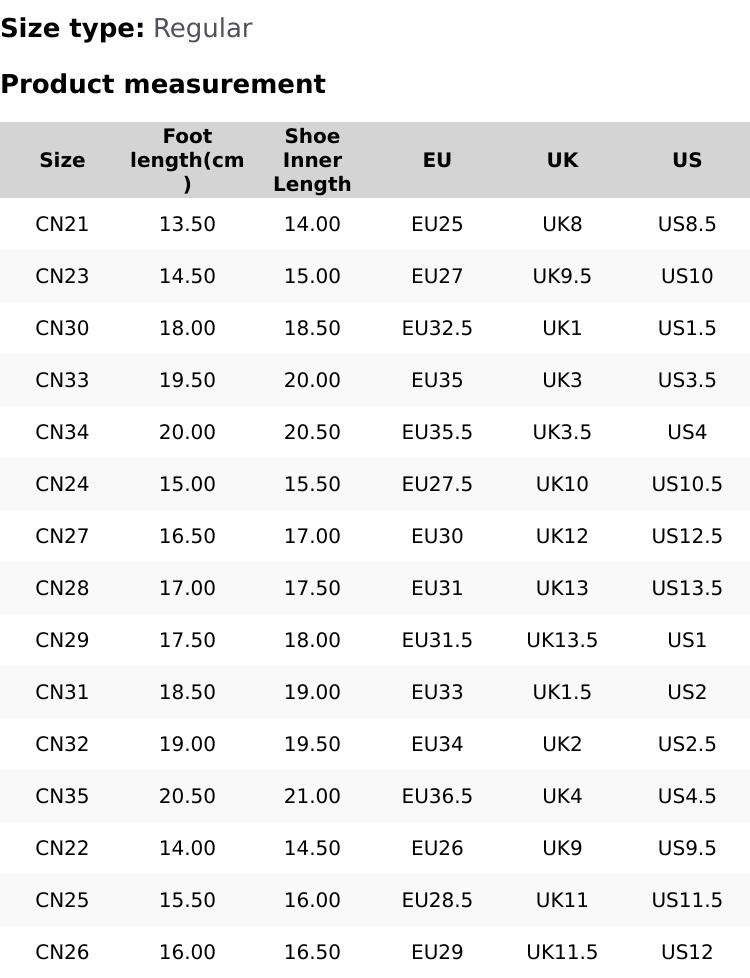Click the Foot length(cm) column header
Viewport: 750px width, 978px height.
tap(187, 160)
